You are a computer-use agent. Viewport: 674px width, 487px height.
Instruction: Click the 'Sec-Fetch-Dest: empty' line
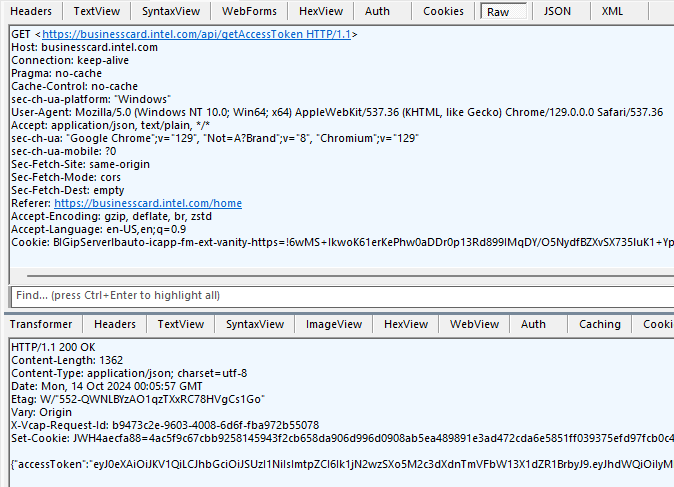67,190
